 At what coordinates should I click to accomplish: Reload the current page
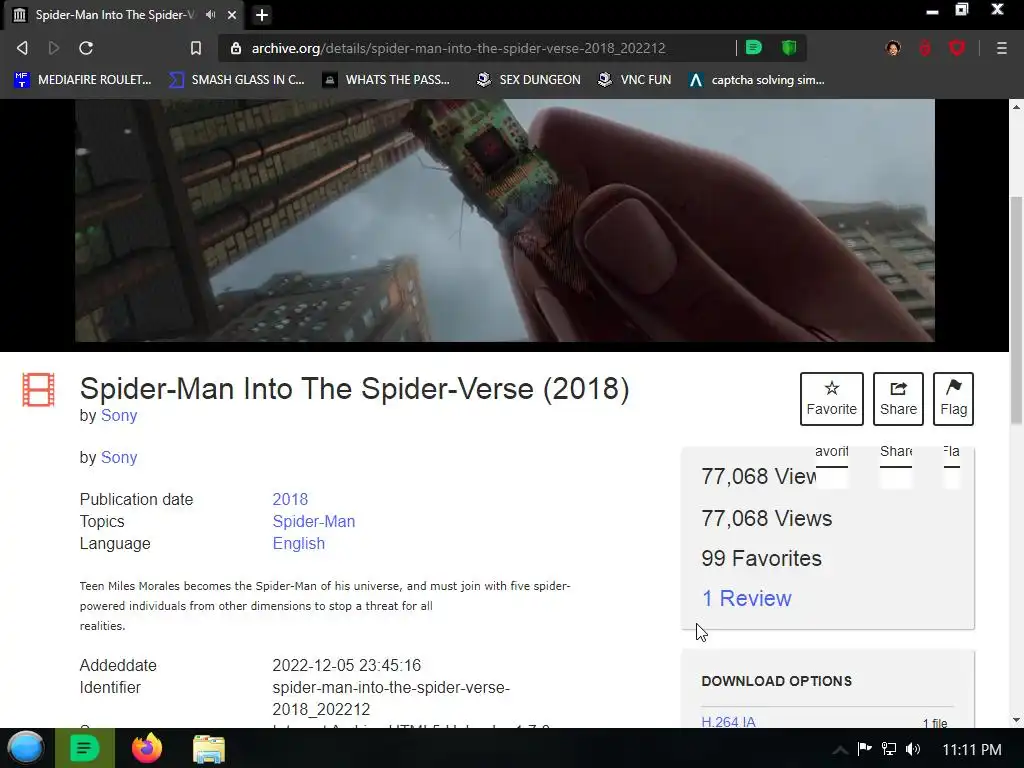(x=86, y=48)
